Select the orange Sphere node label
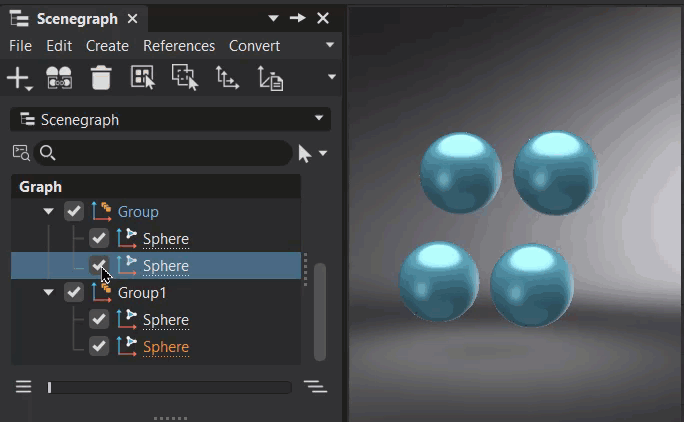Viewport: 684px width, 422px height. point(166,347)
